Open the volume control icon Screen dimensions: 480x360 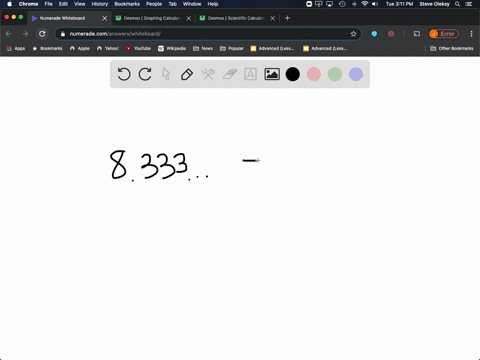[x=375, y=4]
